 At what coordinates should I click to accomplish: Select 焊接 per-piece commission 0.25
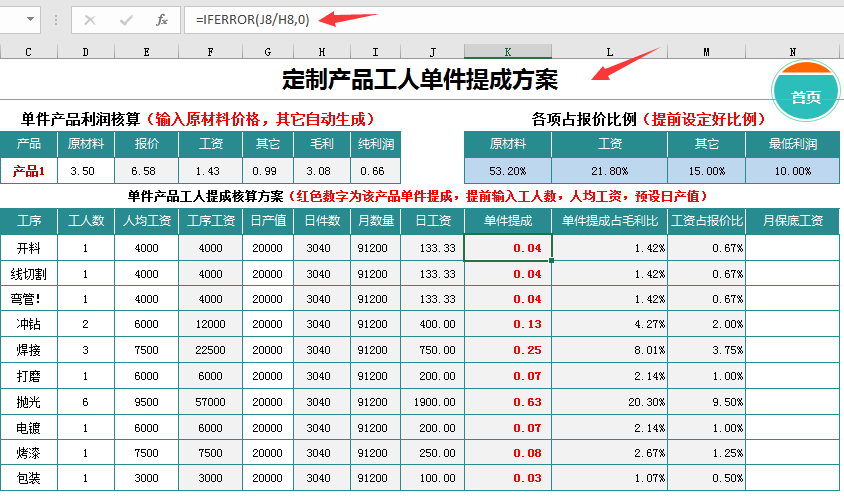(508, 350)
